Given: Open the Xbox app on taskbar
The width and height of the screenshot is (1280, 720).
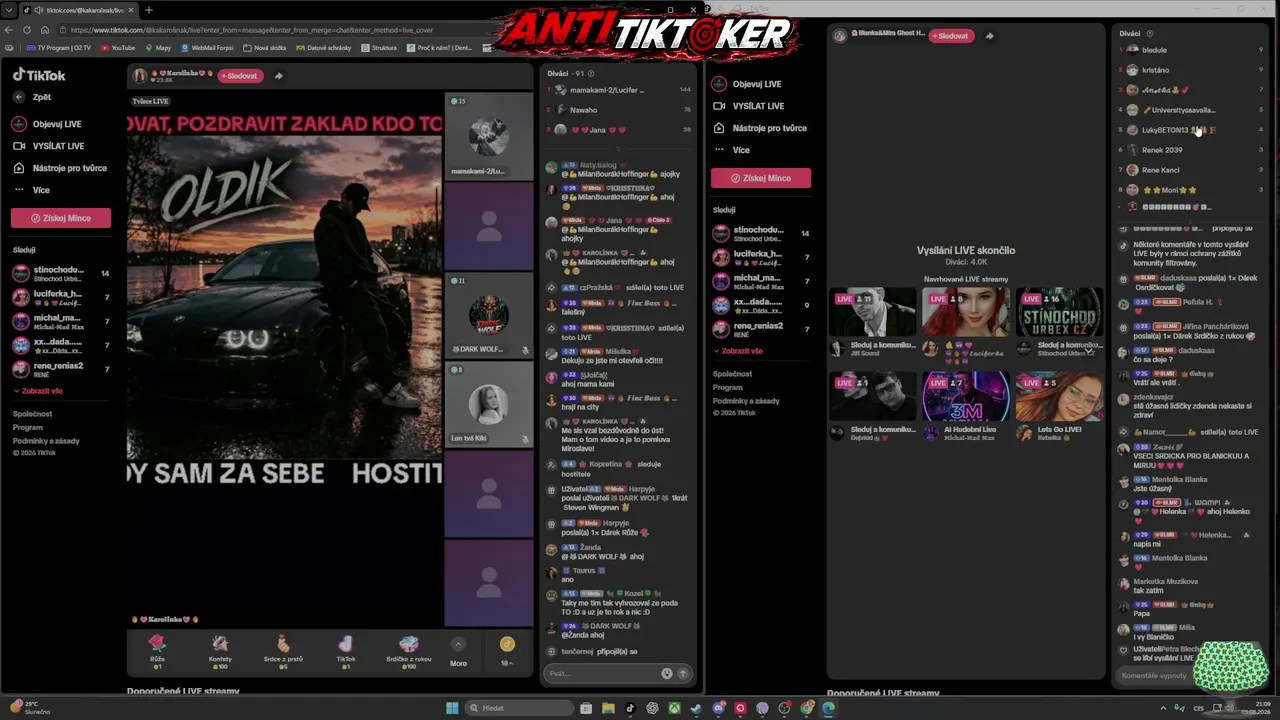Looking at the screenshot, I should point(675,708).
